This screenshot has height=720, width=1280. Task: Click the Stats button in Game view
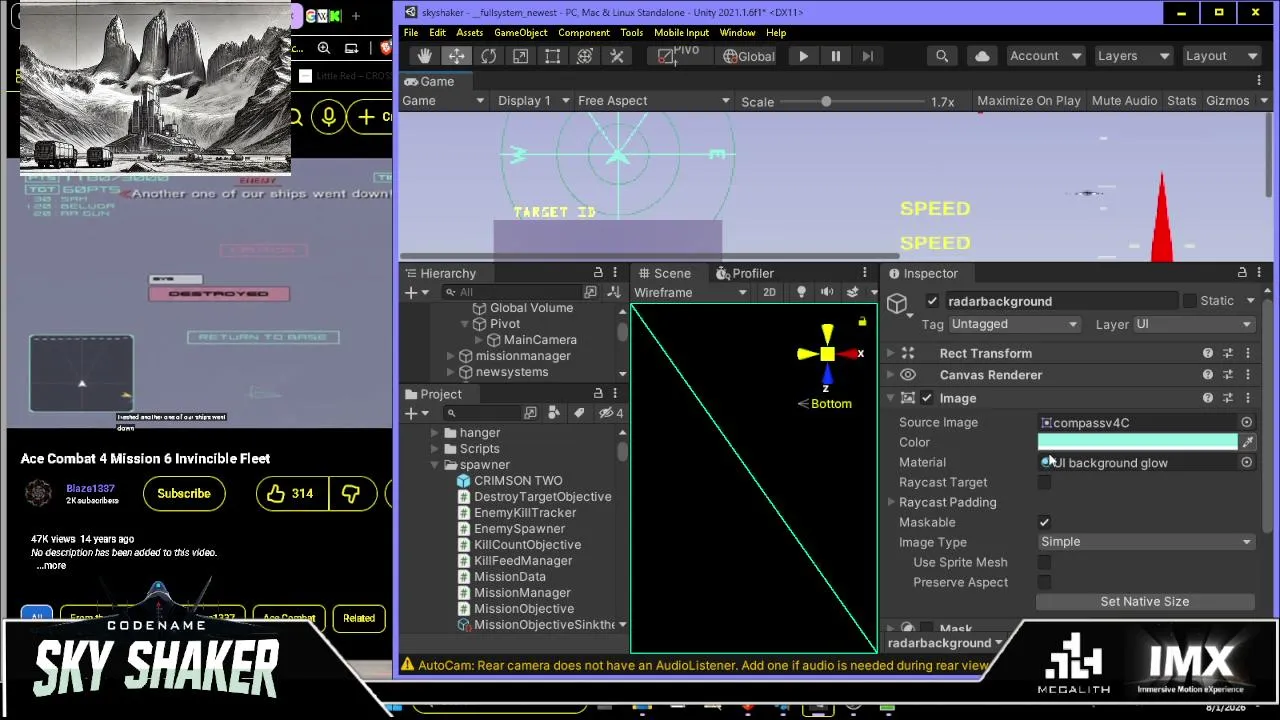1181,101
